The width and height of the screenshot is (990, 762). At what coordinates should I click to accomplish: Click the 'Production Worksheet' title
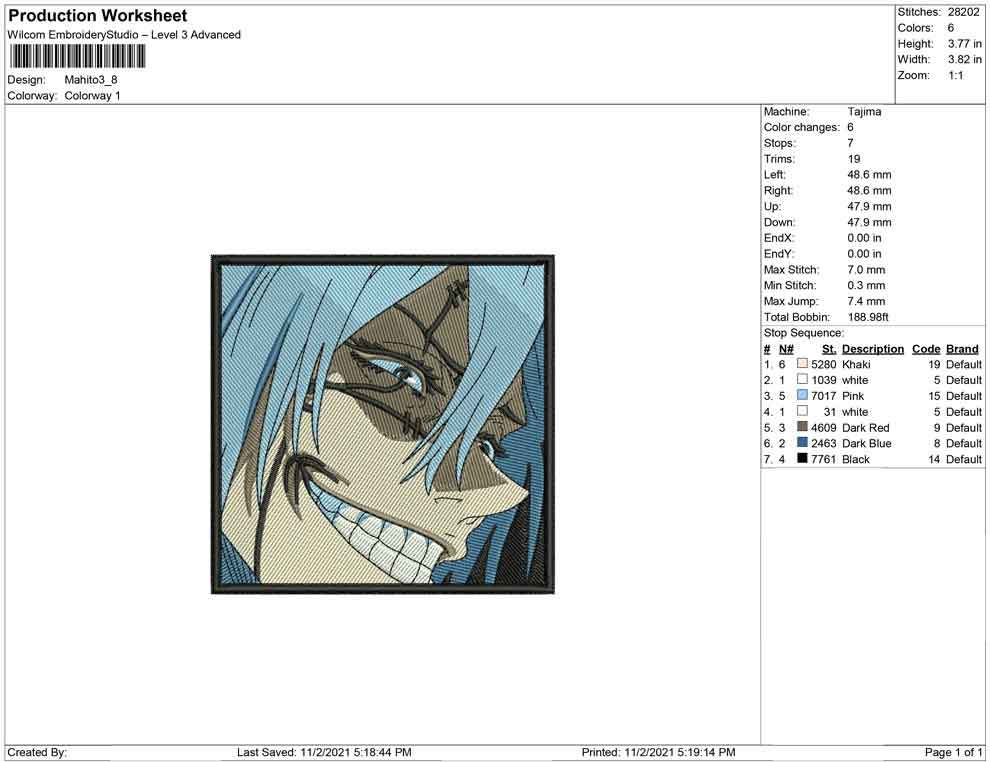click(x=98, y=16)
